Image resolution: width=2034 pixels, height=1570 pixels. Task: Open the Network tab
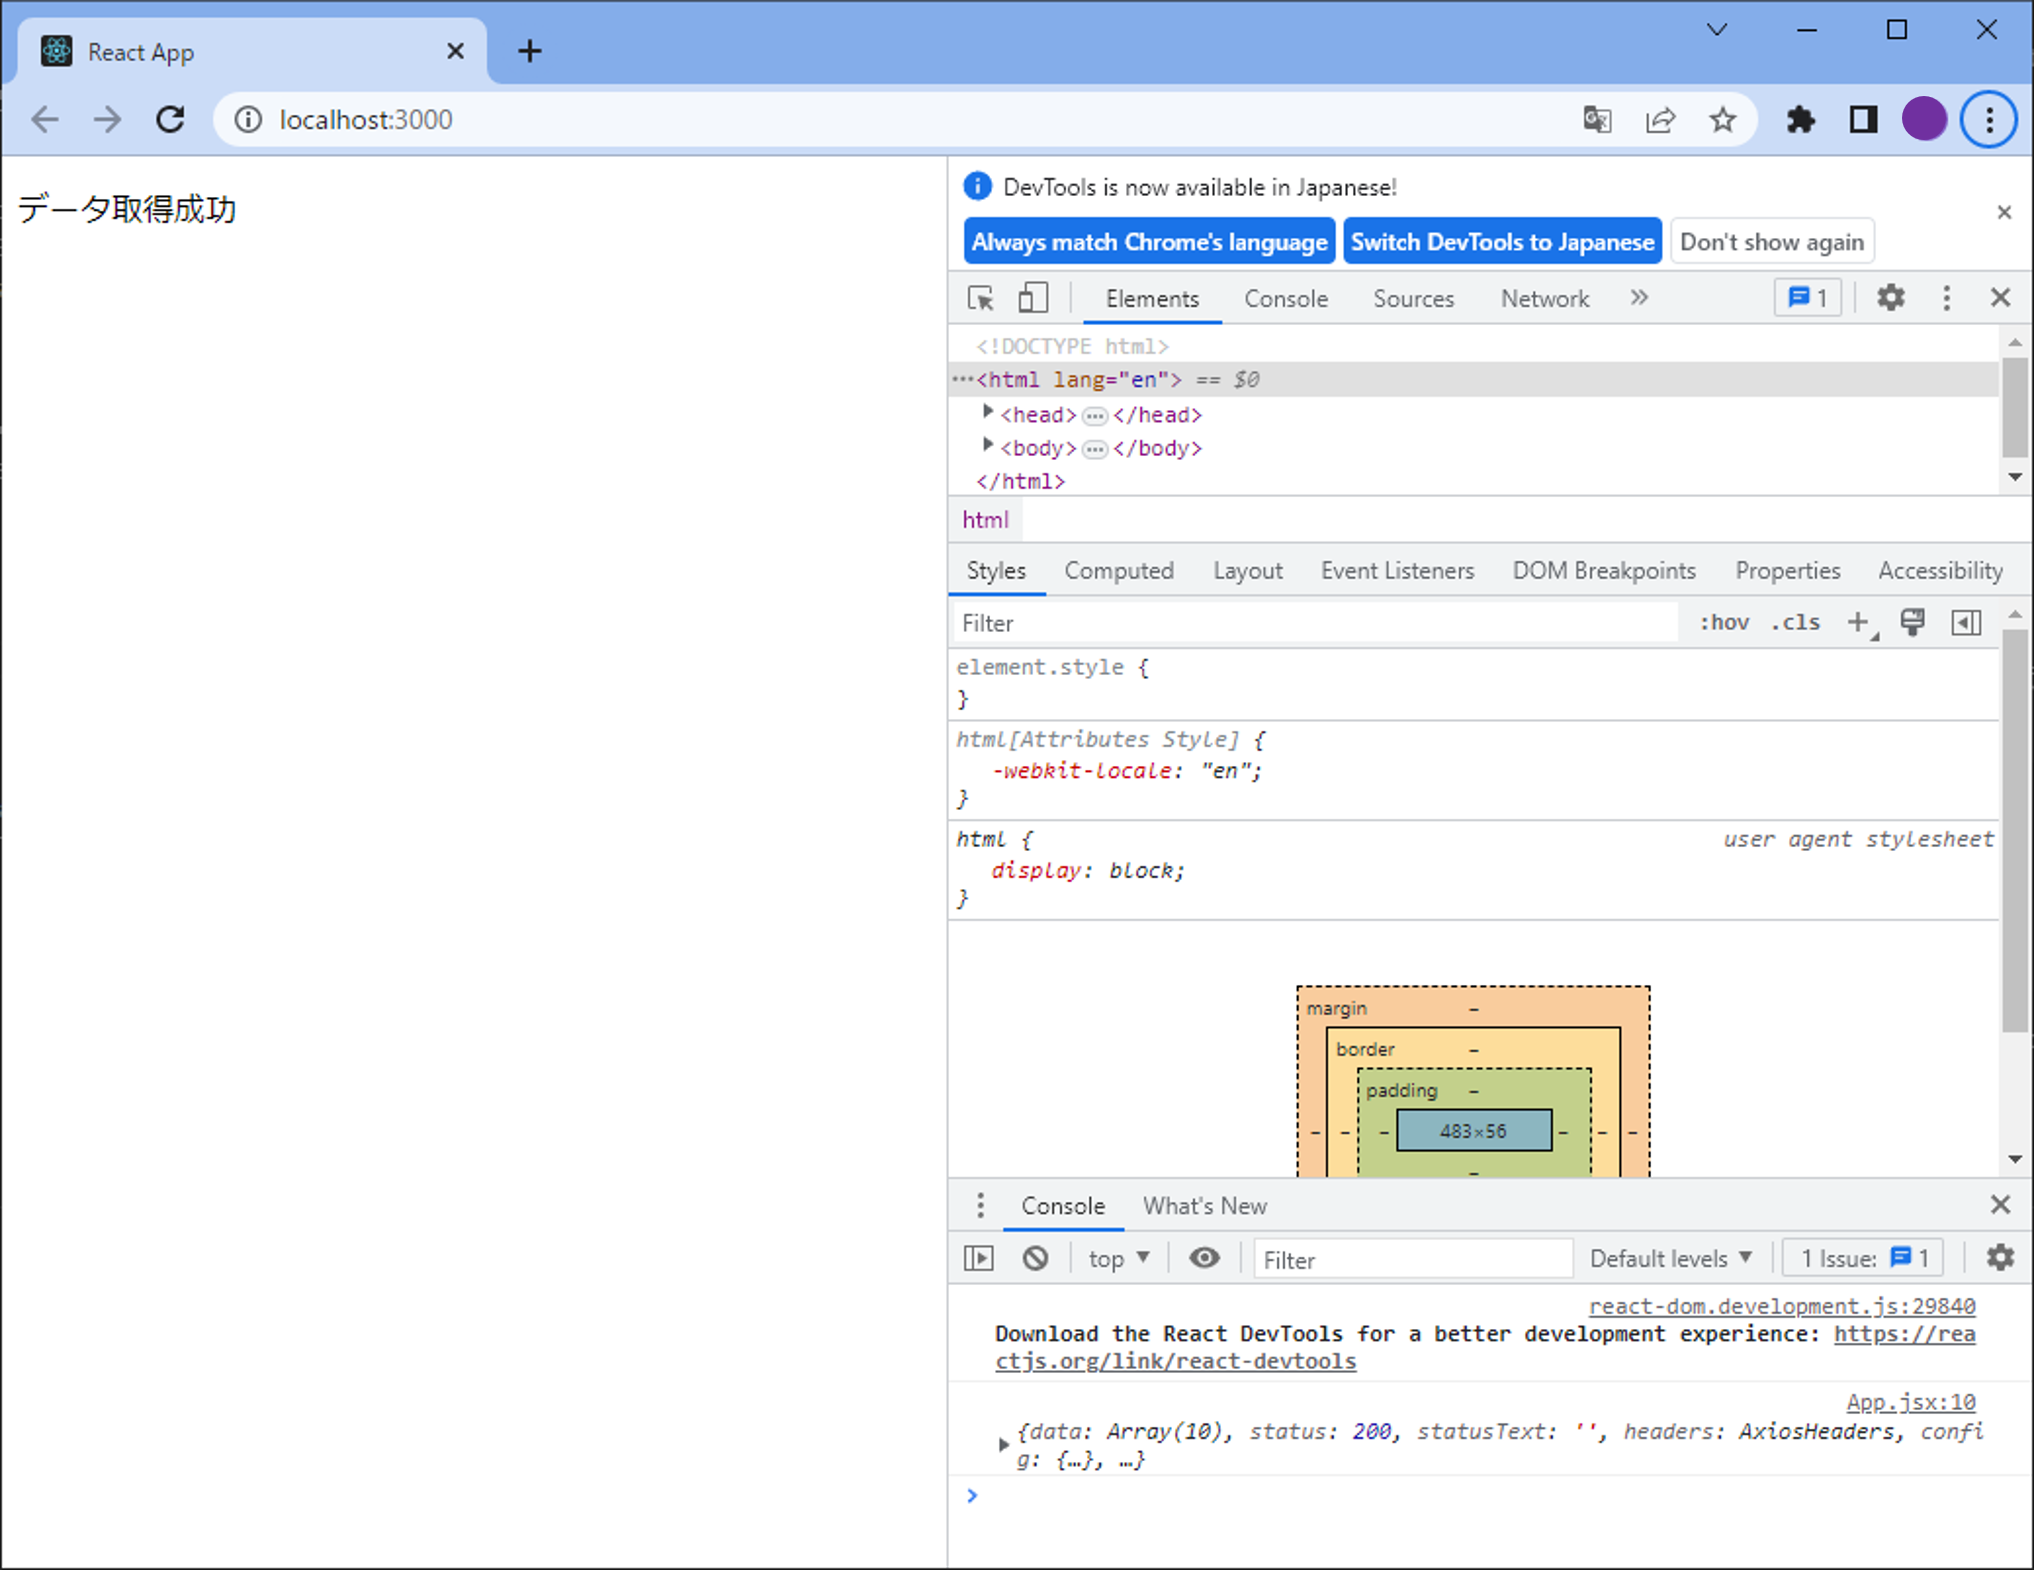click(x=1544, y=299)
